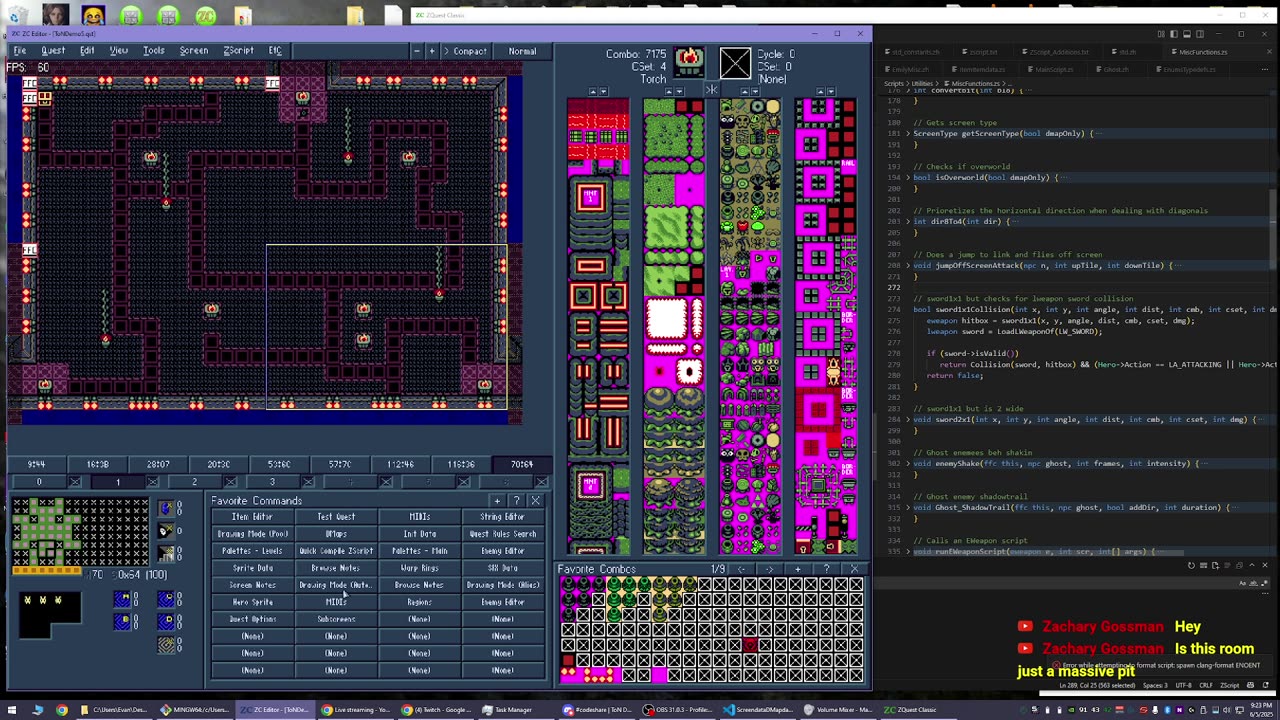Viewport: 1280px width, 720px height.
Task: Click Quick Compile ZScript command
Action: click(x=336, y=551)
